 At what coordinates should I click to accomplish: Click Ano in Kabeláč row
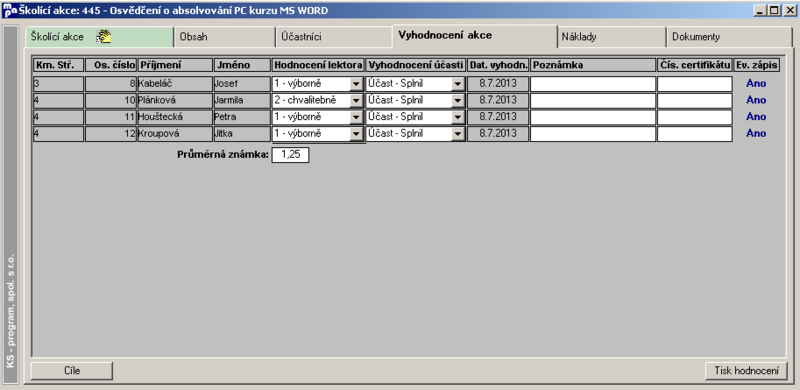click(x=756, y=84)
